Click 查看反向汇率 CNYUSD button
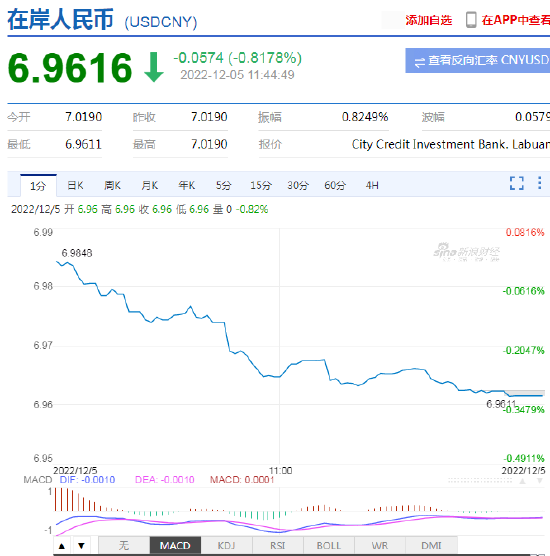550x556 pixels. (478, 60)
